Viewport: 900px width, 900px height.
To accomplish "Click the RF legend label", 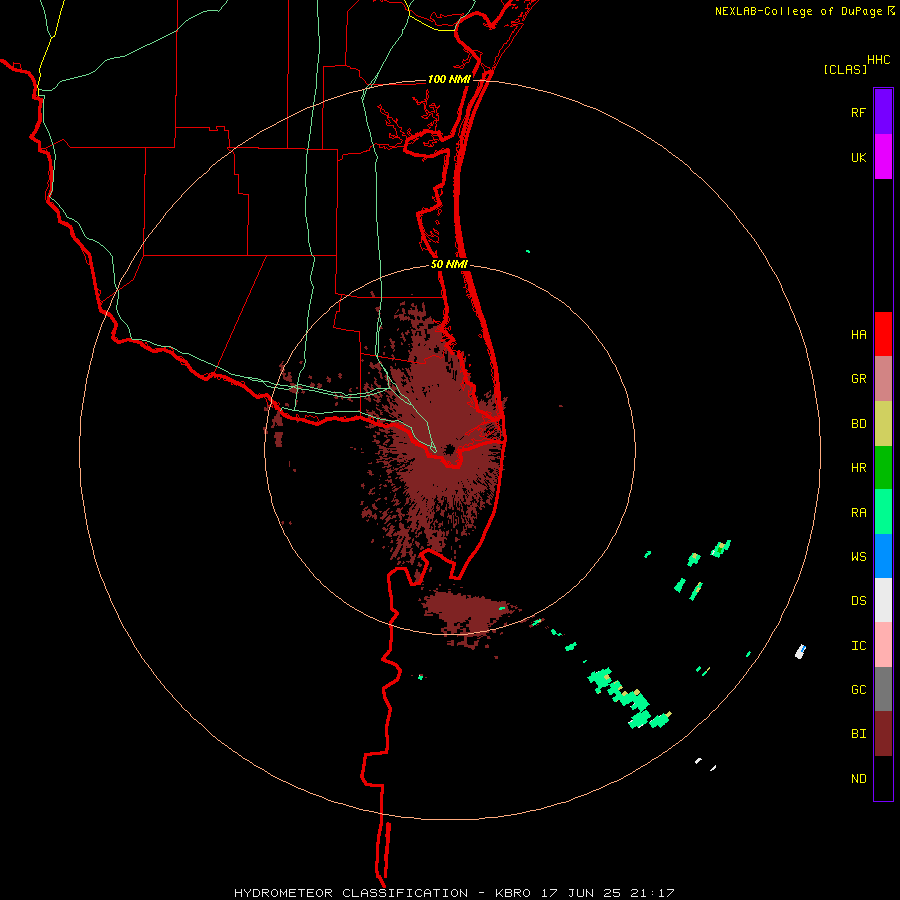I will click(x=858, y=112).
